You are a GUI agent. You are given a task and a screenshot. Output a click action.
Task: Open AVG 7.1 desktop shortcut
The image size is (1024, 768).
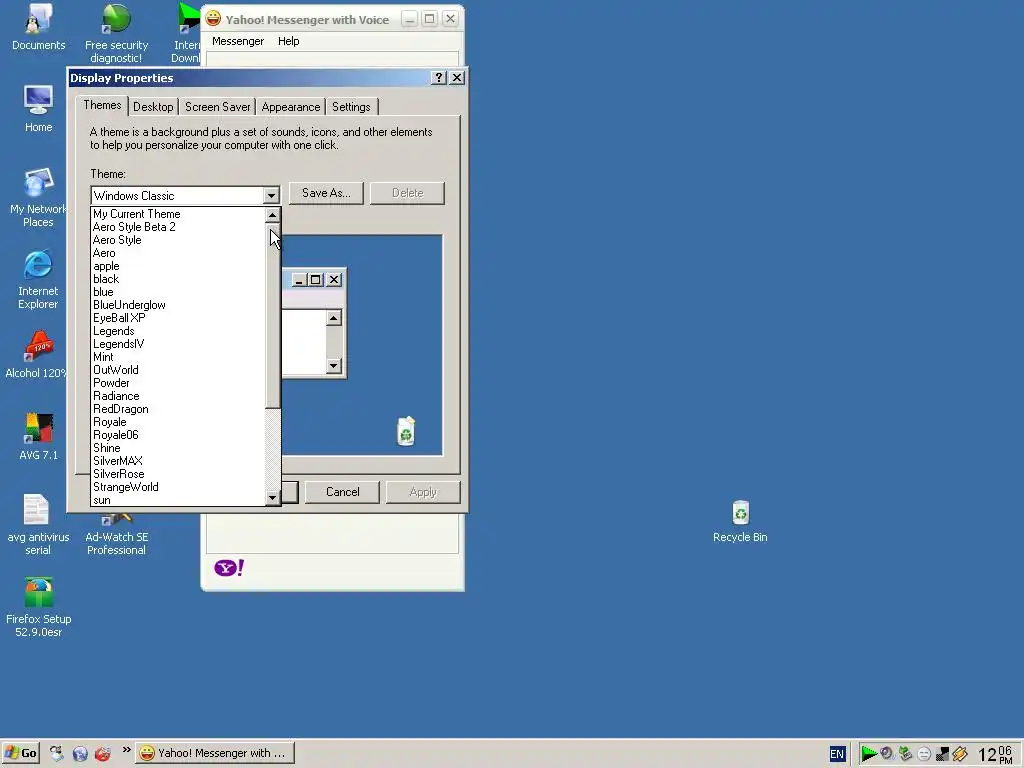(x=38, y=436)
